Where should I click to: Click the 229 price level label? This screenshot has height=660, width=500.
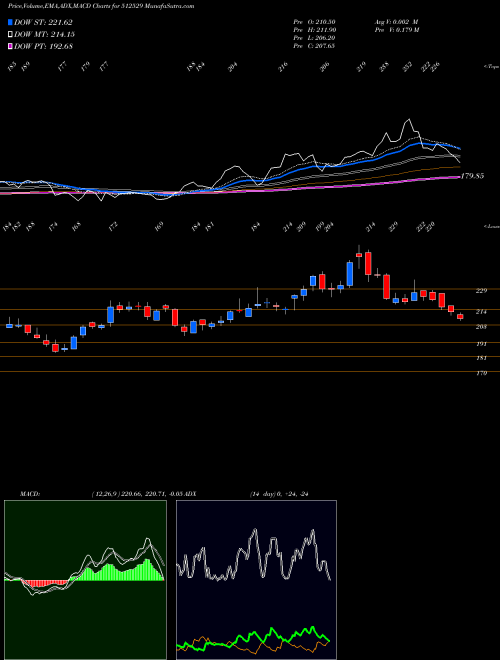tap(482, 291)
